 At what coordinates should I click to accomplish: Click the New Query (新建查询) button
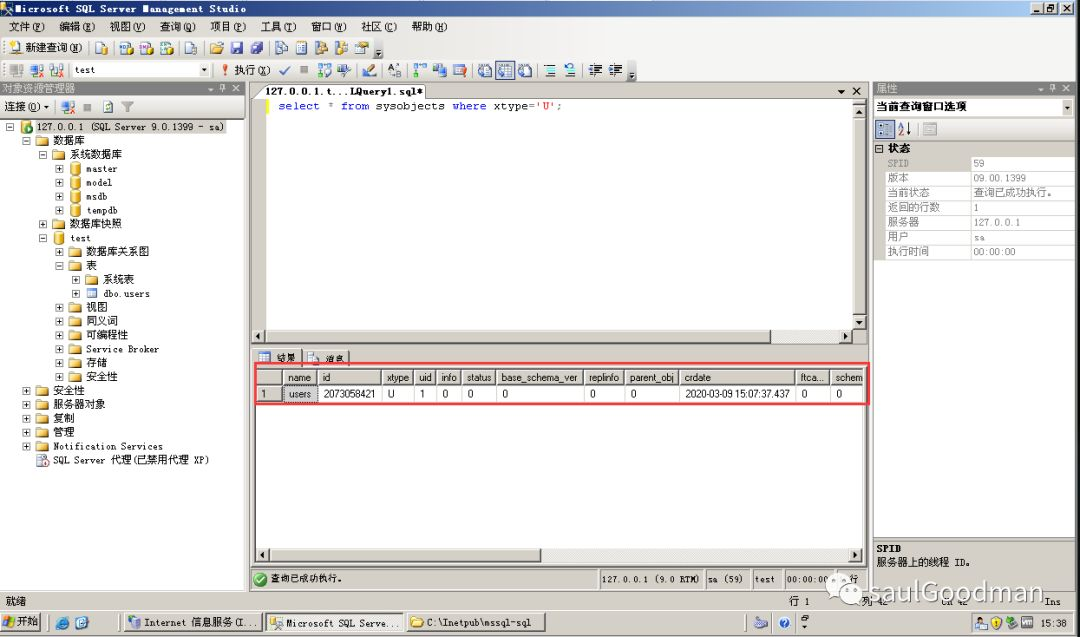pos(46,48)
